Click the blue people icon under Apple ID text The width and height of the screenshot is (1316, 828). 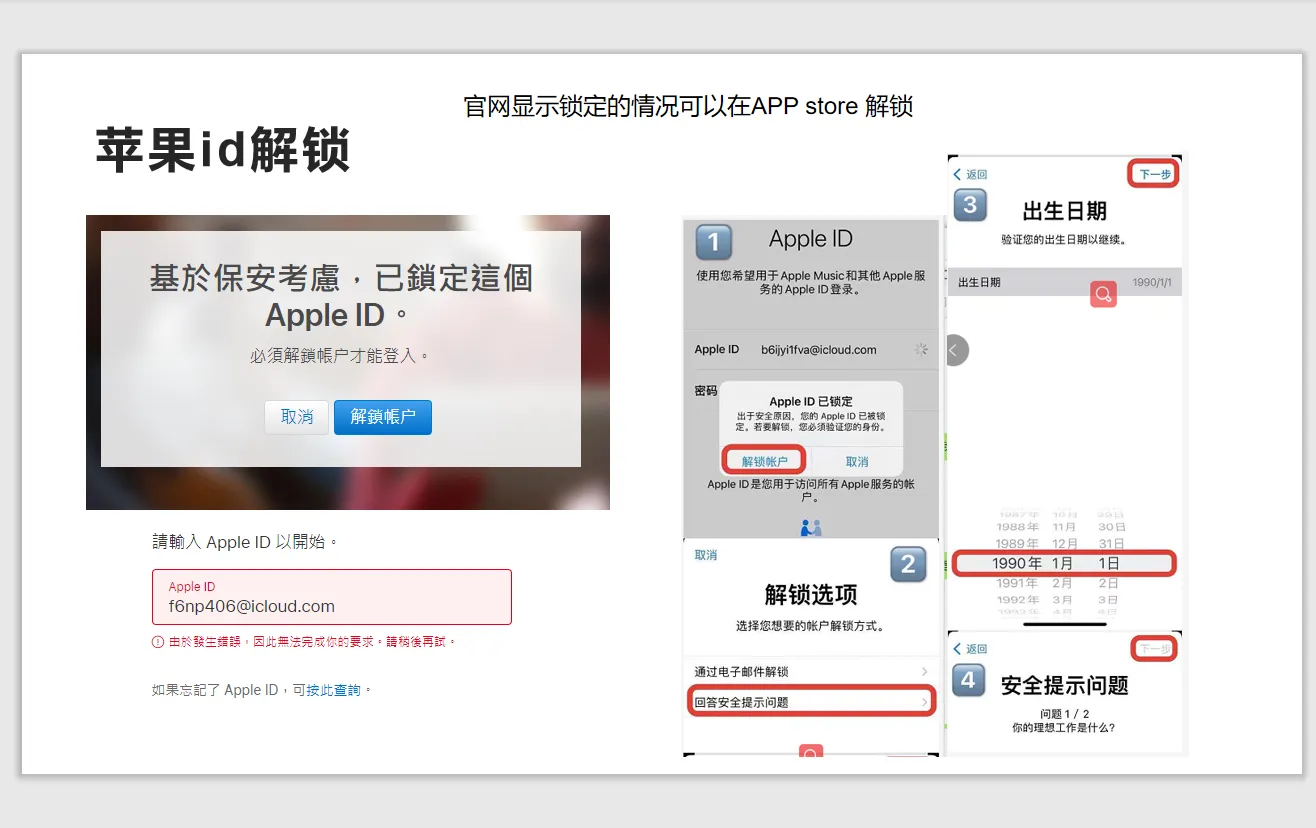click(811, 527)
